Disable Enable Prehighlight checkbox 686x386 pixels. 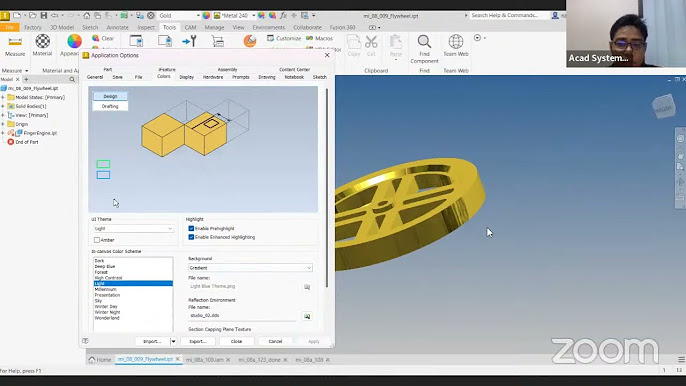(x=191, y=228)
